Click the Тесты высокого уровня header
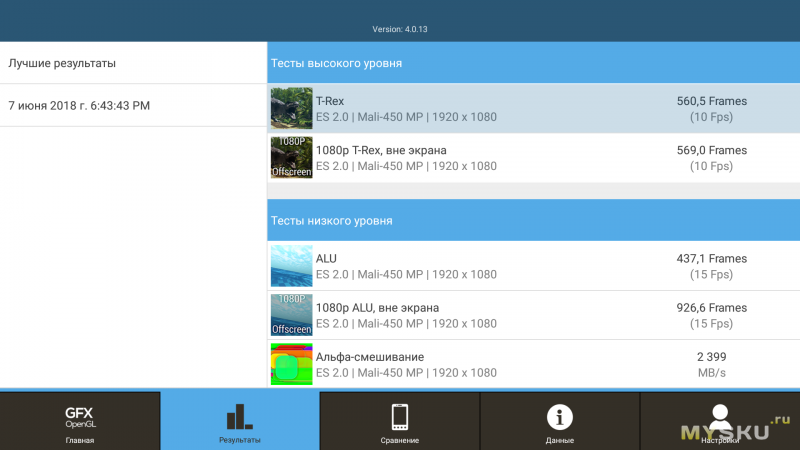The width and height of the screenshot is (800, 450). point(534,63)
